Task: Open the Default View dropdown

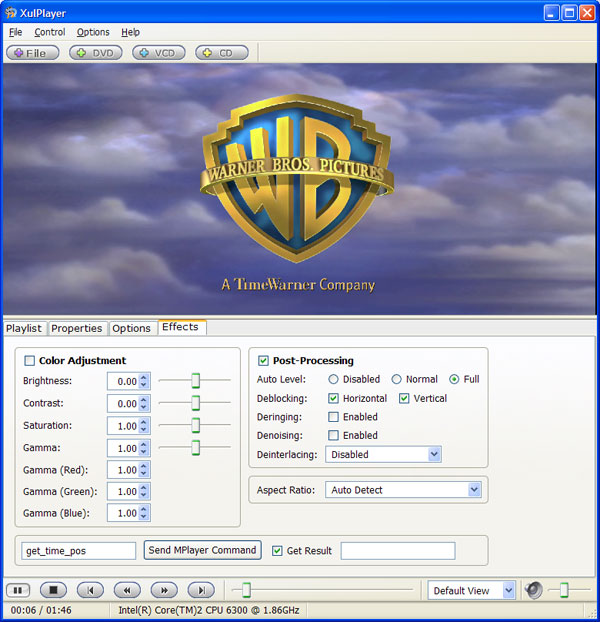Action: tap(471, 590)
